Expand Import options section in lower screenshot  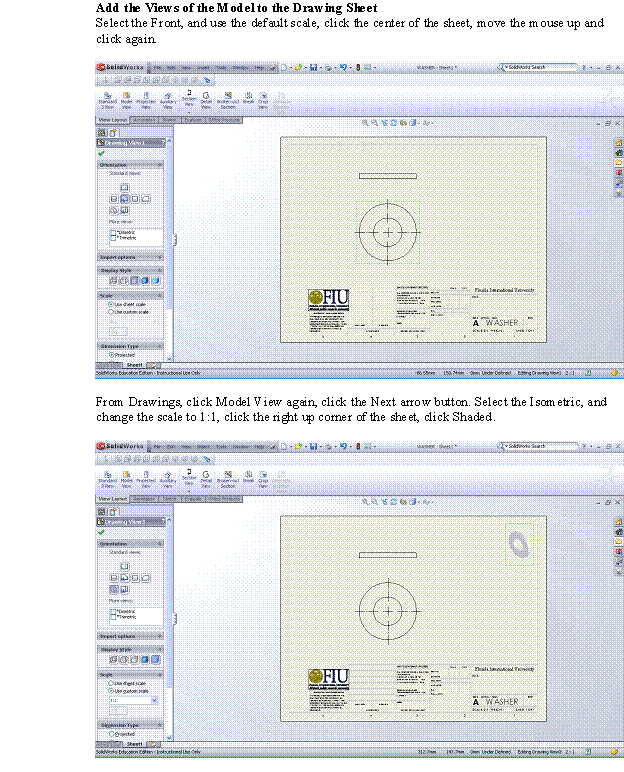(x=160, y=636)
